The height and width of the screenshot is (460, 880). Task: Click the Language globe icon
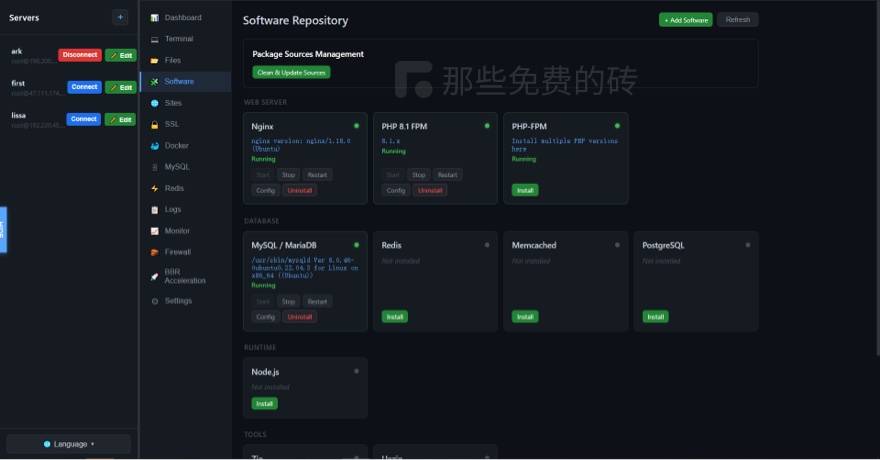click(x=47, y=444)
